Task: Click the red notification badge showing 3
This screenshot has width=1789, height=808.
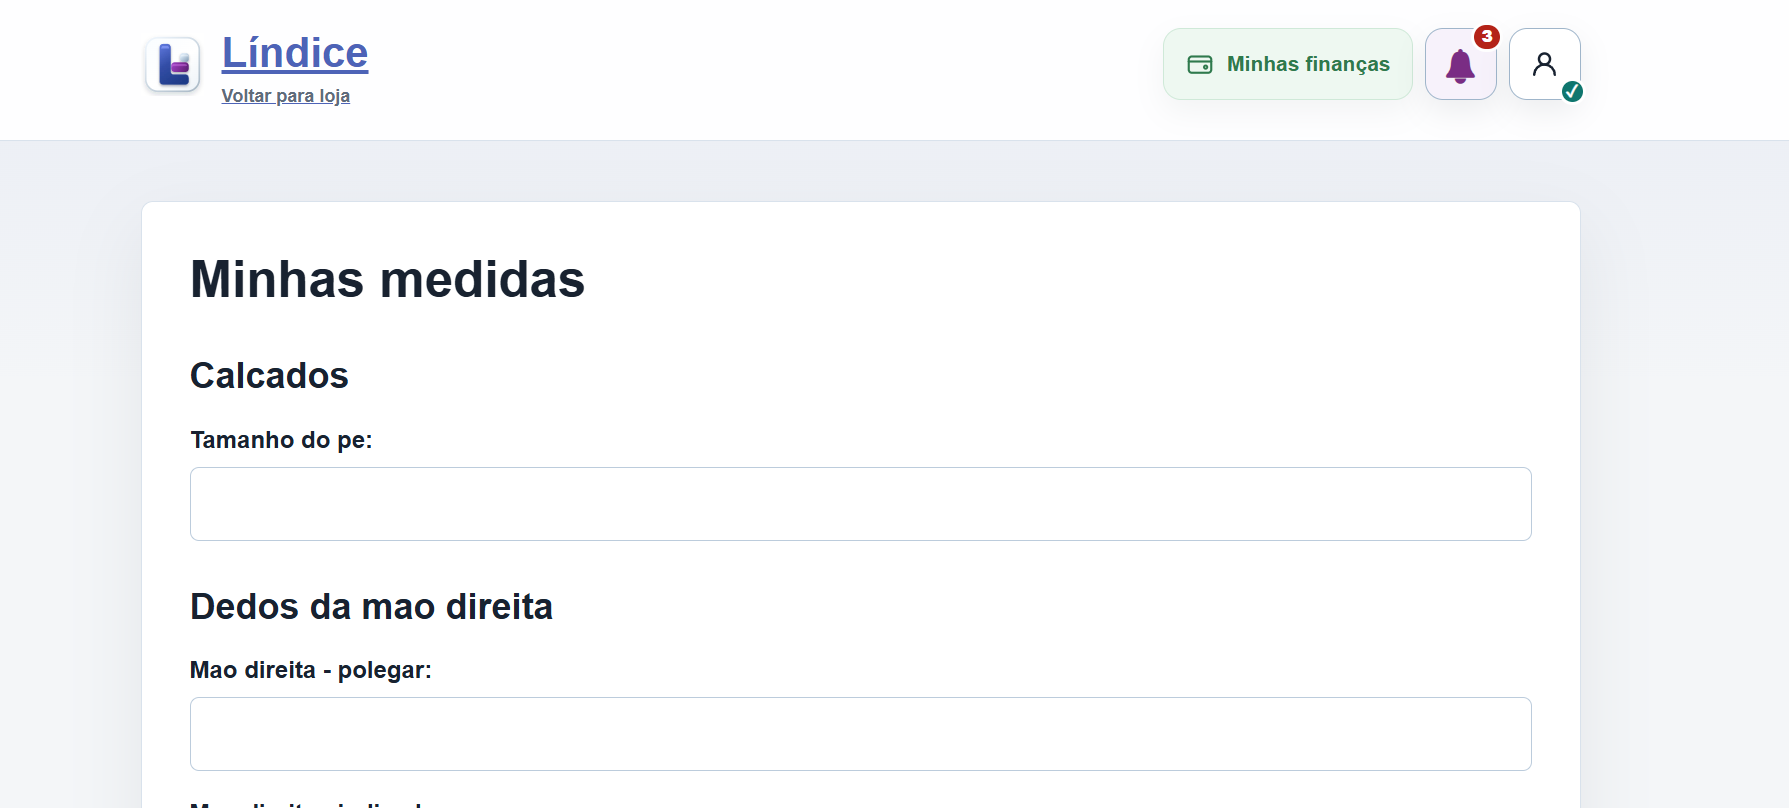Action: point(1487,37)
